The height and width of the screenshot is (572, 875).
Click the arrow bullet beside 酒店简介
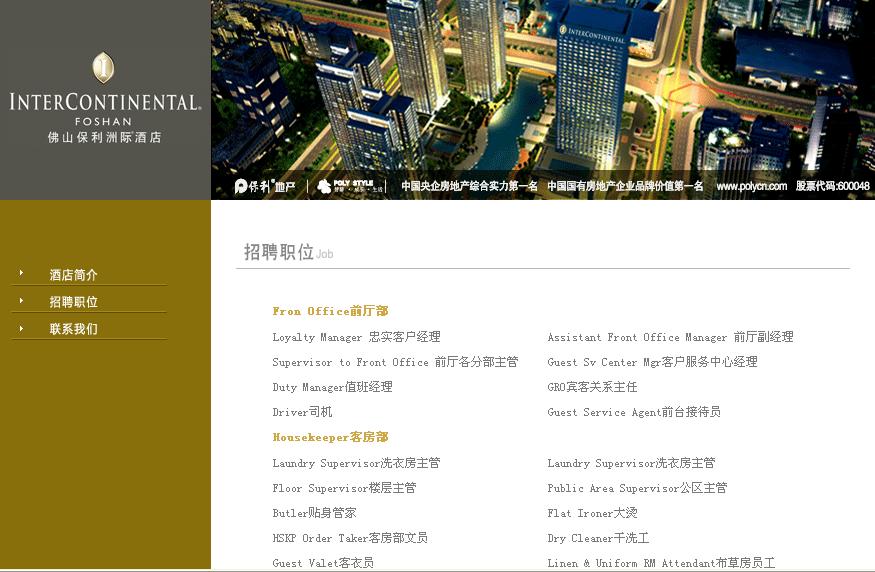[x=21, y=273]
